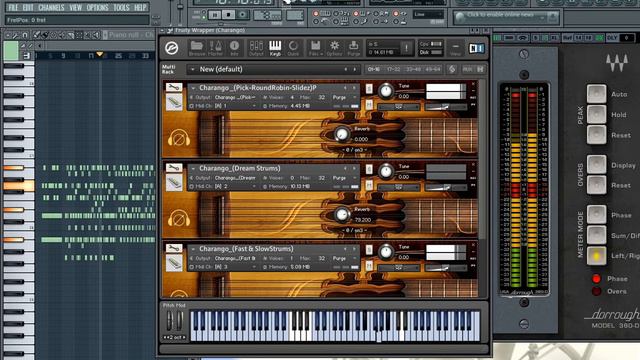Click the Tune knob on Pick-RoundRobin instrument
The image size is (640, 360).
coord(386,91)
